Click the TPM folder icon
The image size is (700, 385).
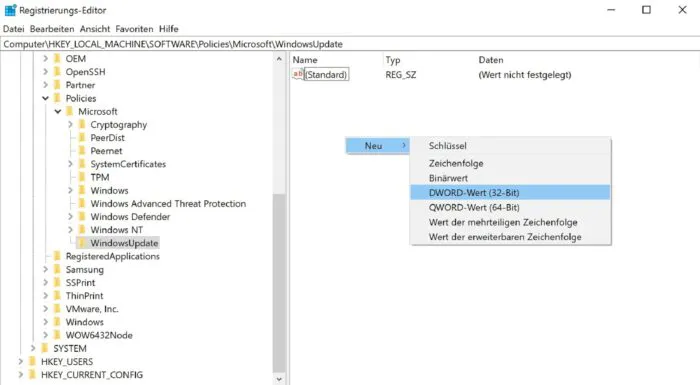[82, 177]
